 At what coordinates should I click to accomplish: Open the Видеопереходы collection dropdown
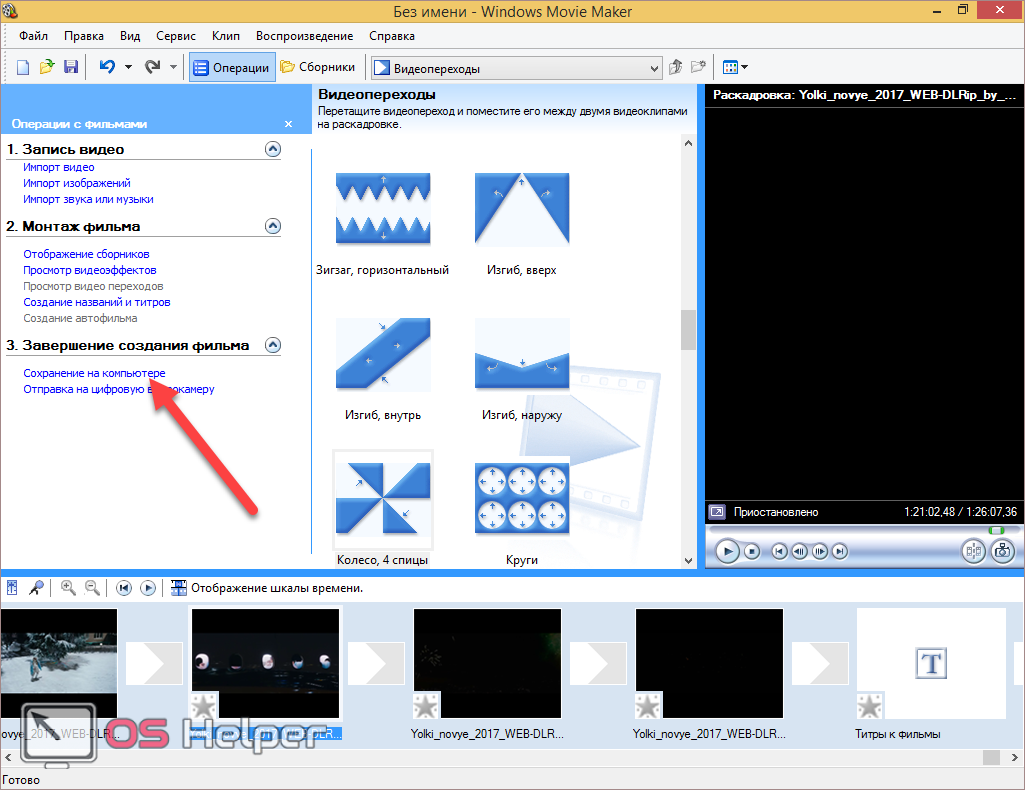tap(654, 69)
